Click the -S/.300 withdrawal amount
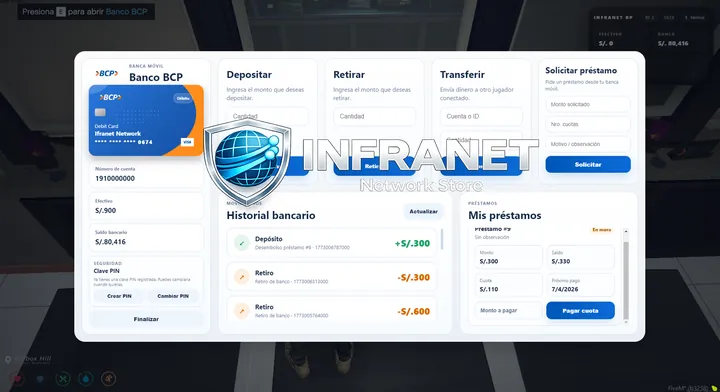Viewport: 720px width, 392px height. [414, 277]
